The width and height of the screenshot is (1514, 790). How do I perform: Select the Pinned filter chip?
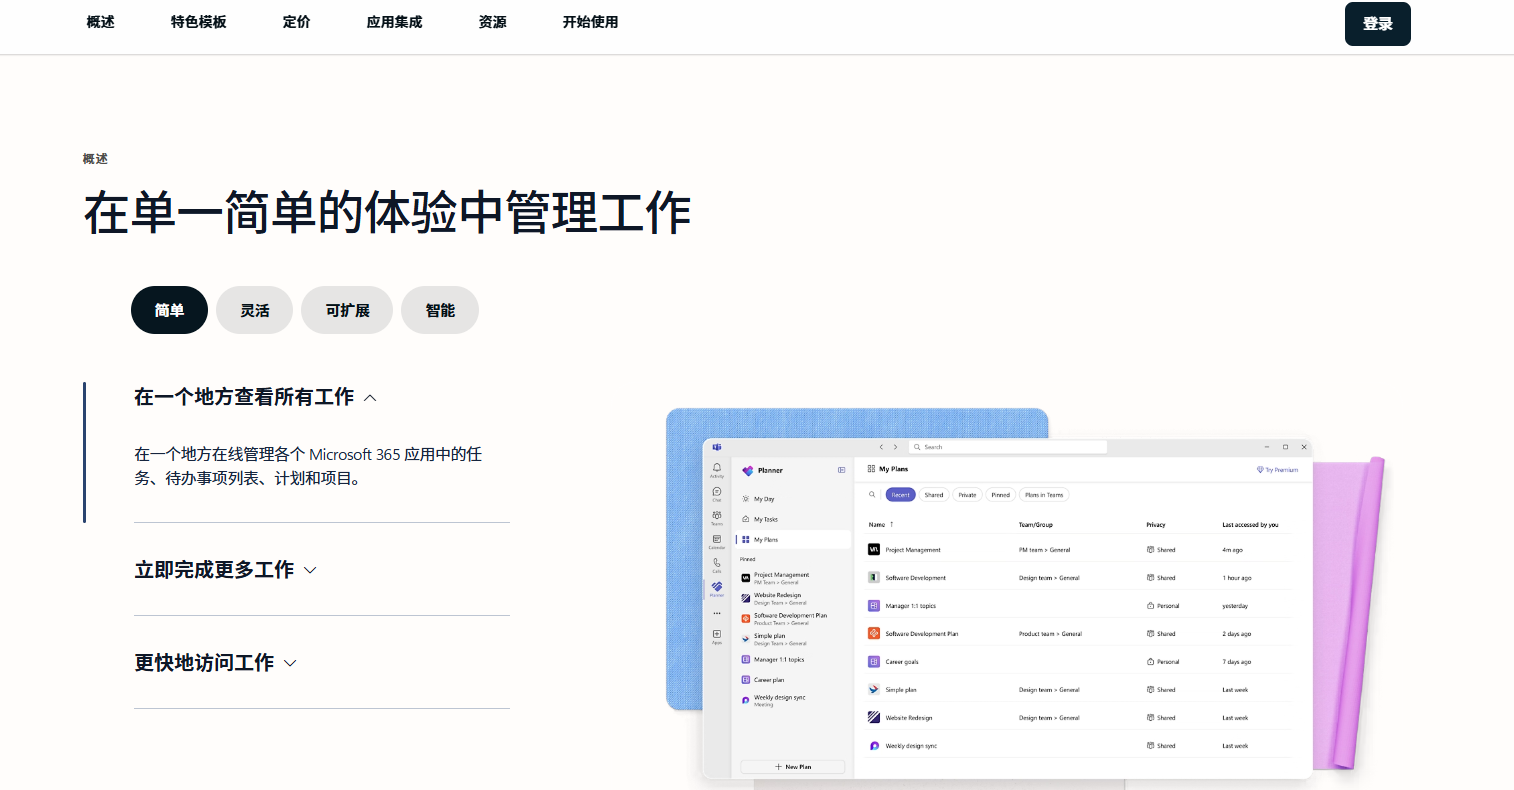tap(1000, 495)
